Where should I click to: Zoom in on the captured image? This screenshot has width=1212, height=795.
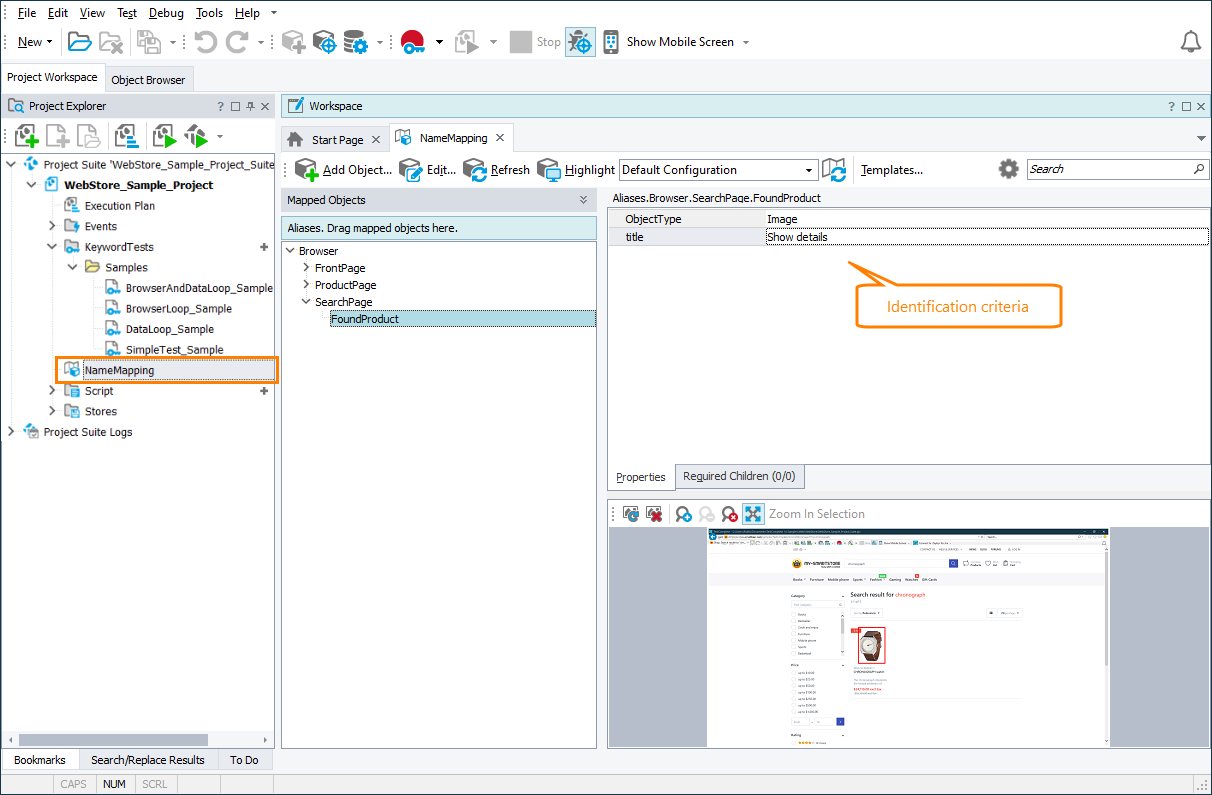coord(683,513)
